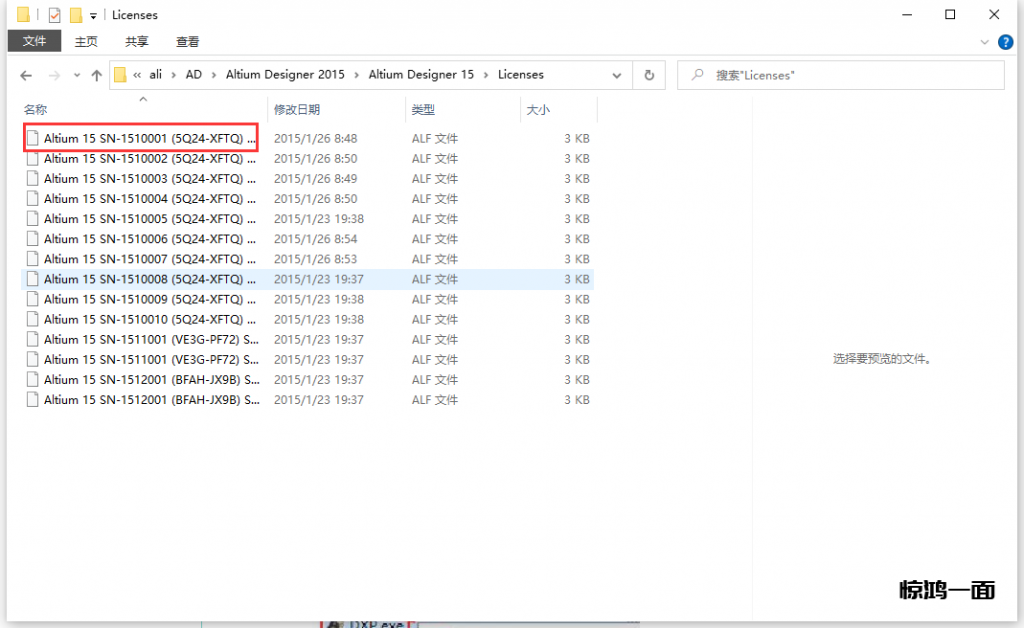This screenshot has width=1024, height=628.
Task: Click the Properties checkmark icon in title bar
Action: coord(54,15)
